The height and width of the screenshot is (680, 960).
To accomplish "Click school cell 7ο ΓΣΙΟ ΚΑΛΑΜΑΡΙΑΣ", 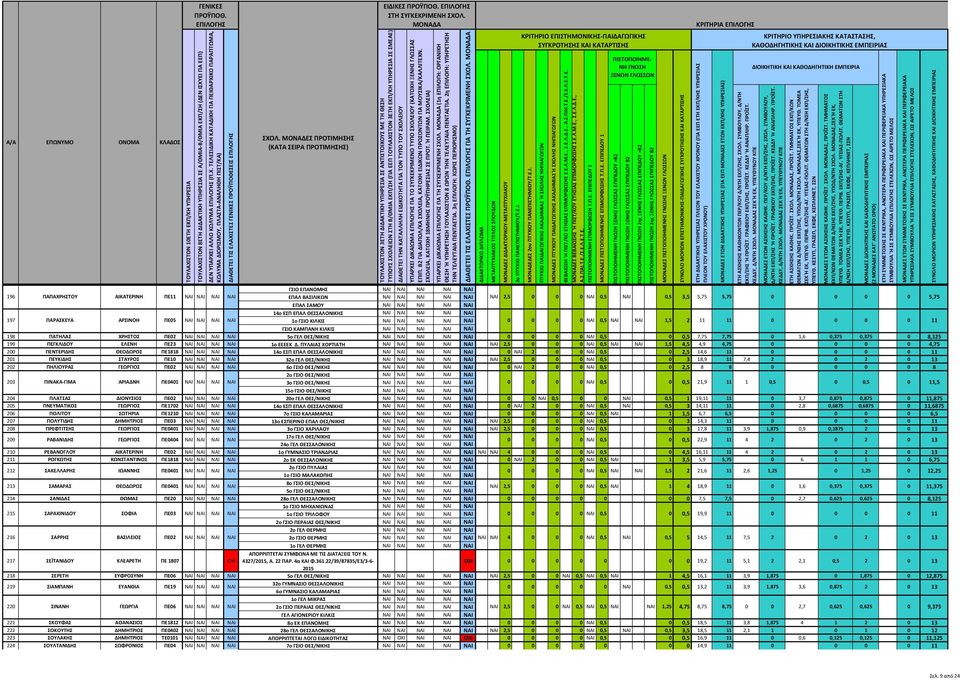I will [307, 413].
